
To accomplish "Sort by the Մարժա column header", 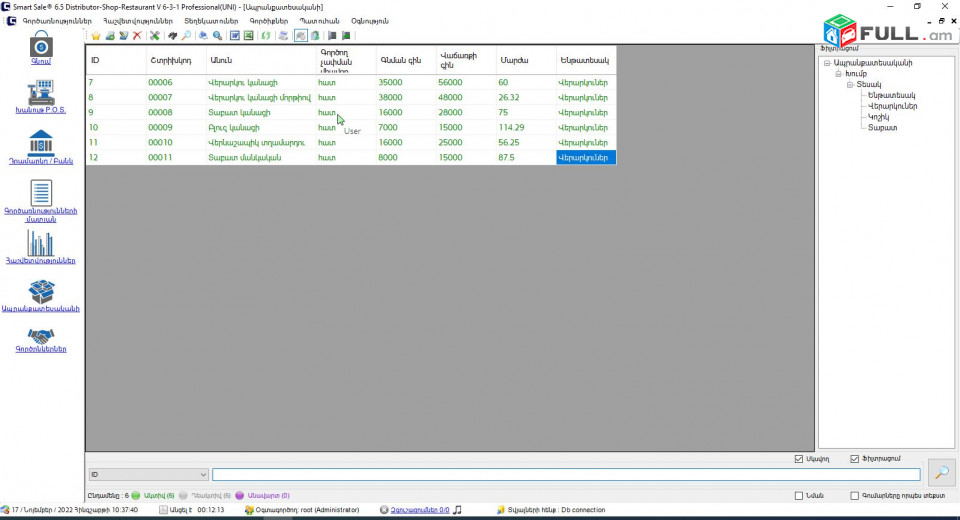I will click(526, 60).
